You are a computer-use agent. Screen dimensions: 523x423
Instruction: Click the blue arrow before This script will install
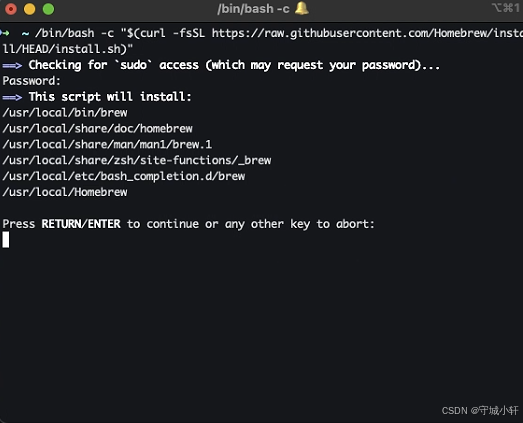tap(12, 97)
